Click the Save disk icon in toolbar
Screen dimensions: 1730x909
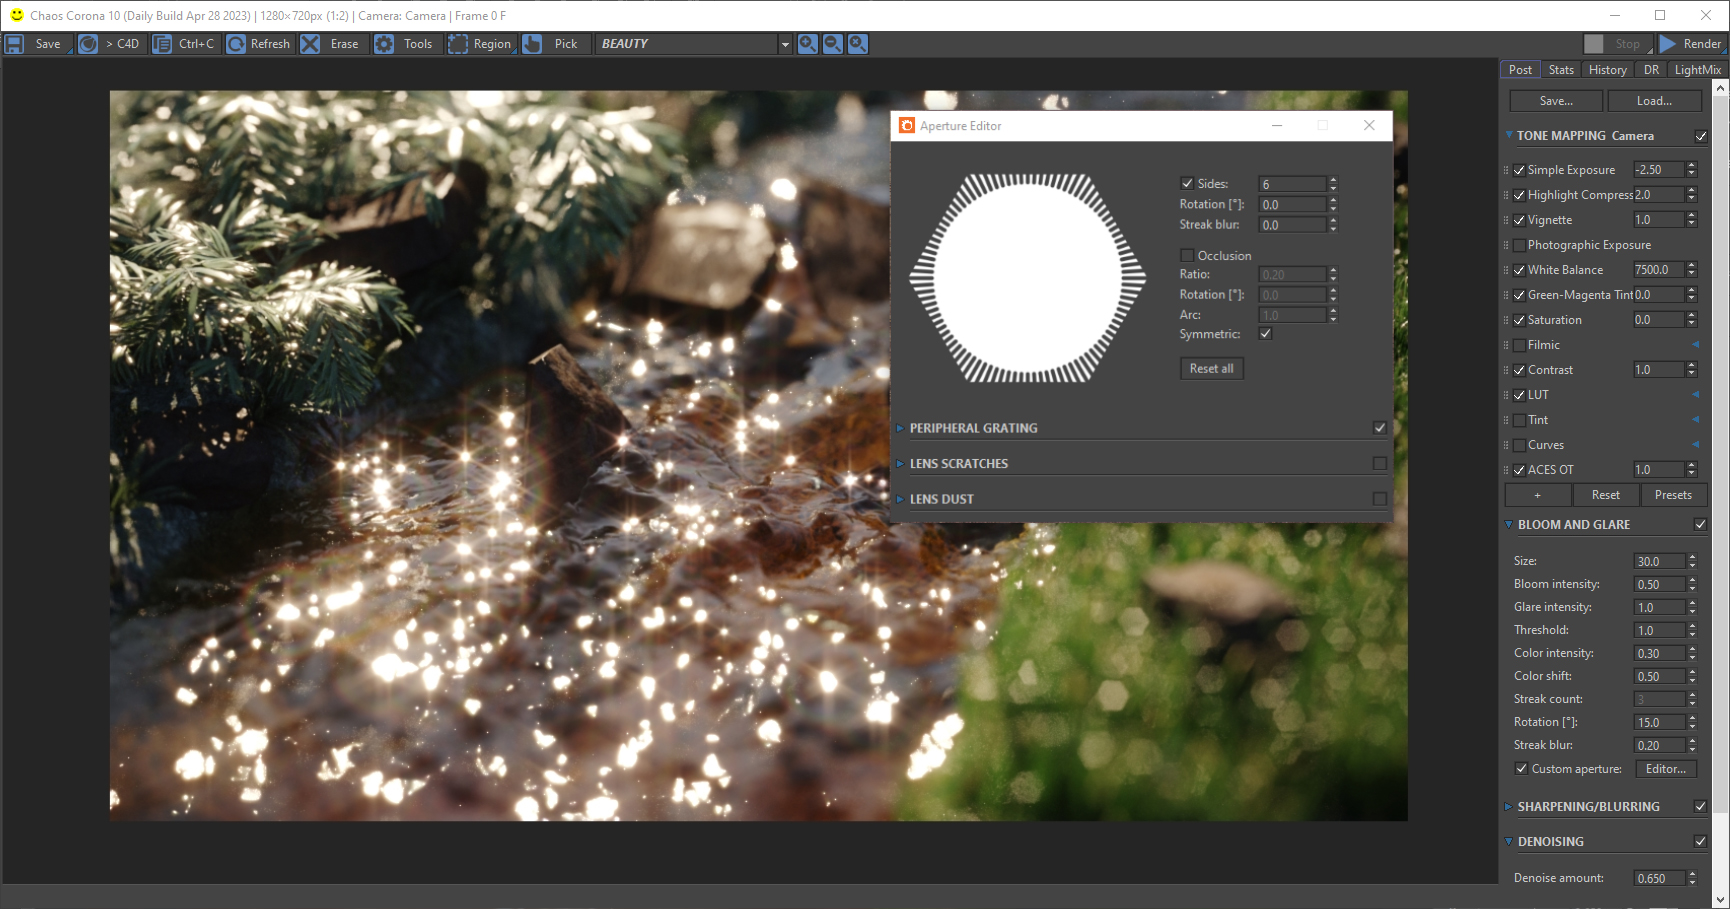pos(15,44)
